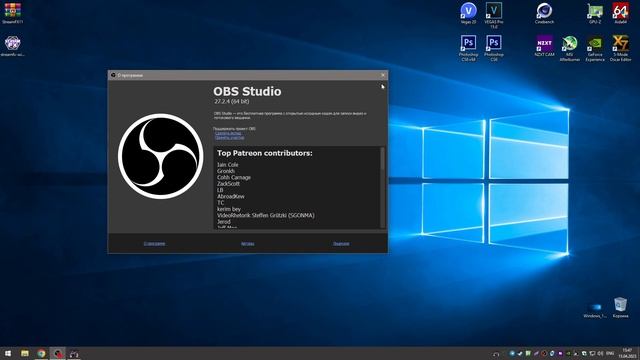
Task: Launch the NZXT CAM shortcut
Action: point(544,45)
